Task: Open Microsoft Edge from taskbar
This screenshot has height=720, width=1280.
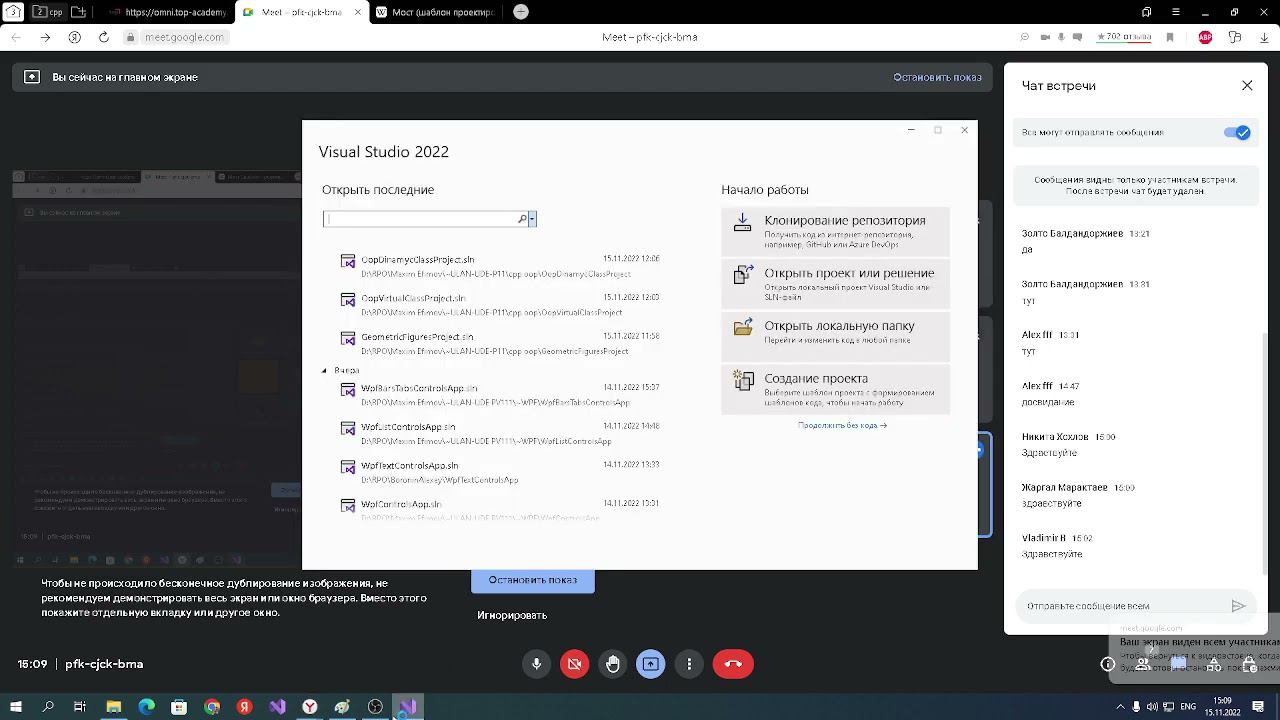Action: click(x=147, y=707)
